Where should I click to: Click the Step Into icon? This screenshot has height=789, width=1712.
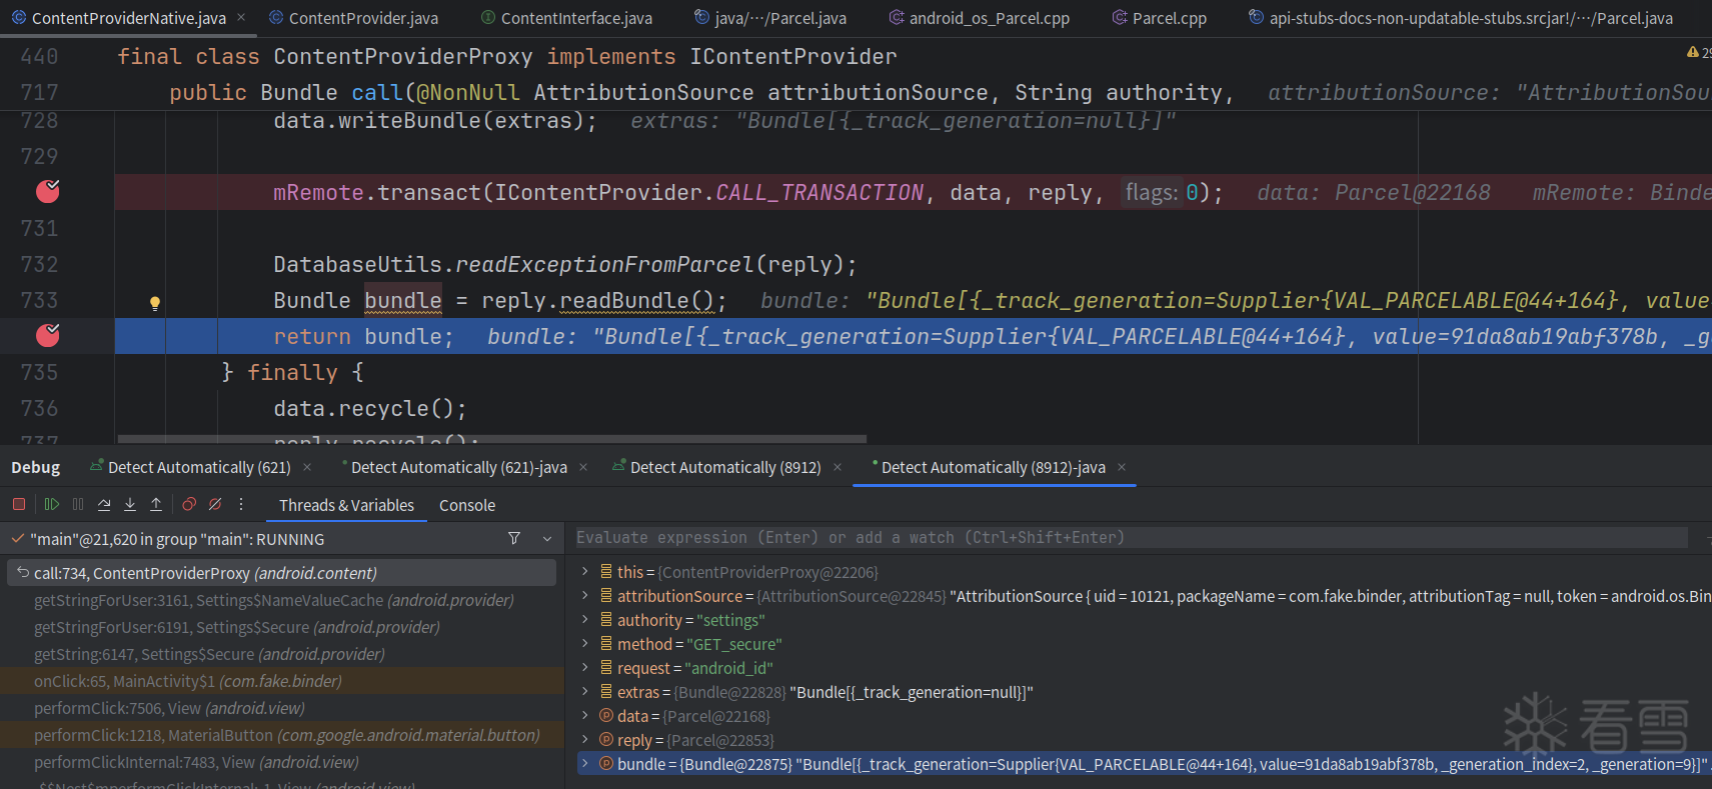pyautogui.click(x=130, y=505)
